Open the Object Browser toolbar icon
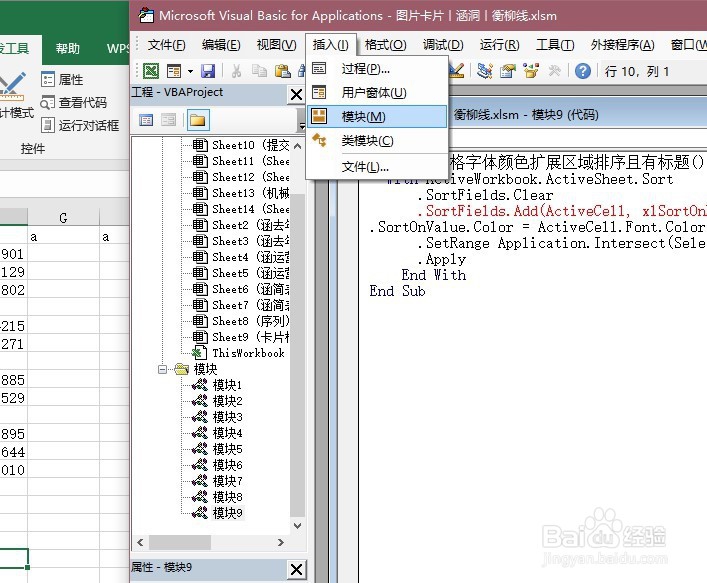The height and width of the screenshot is (583, 707). click(531, 71)
